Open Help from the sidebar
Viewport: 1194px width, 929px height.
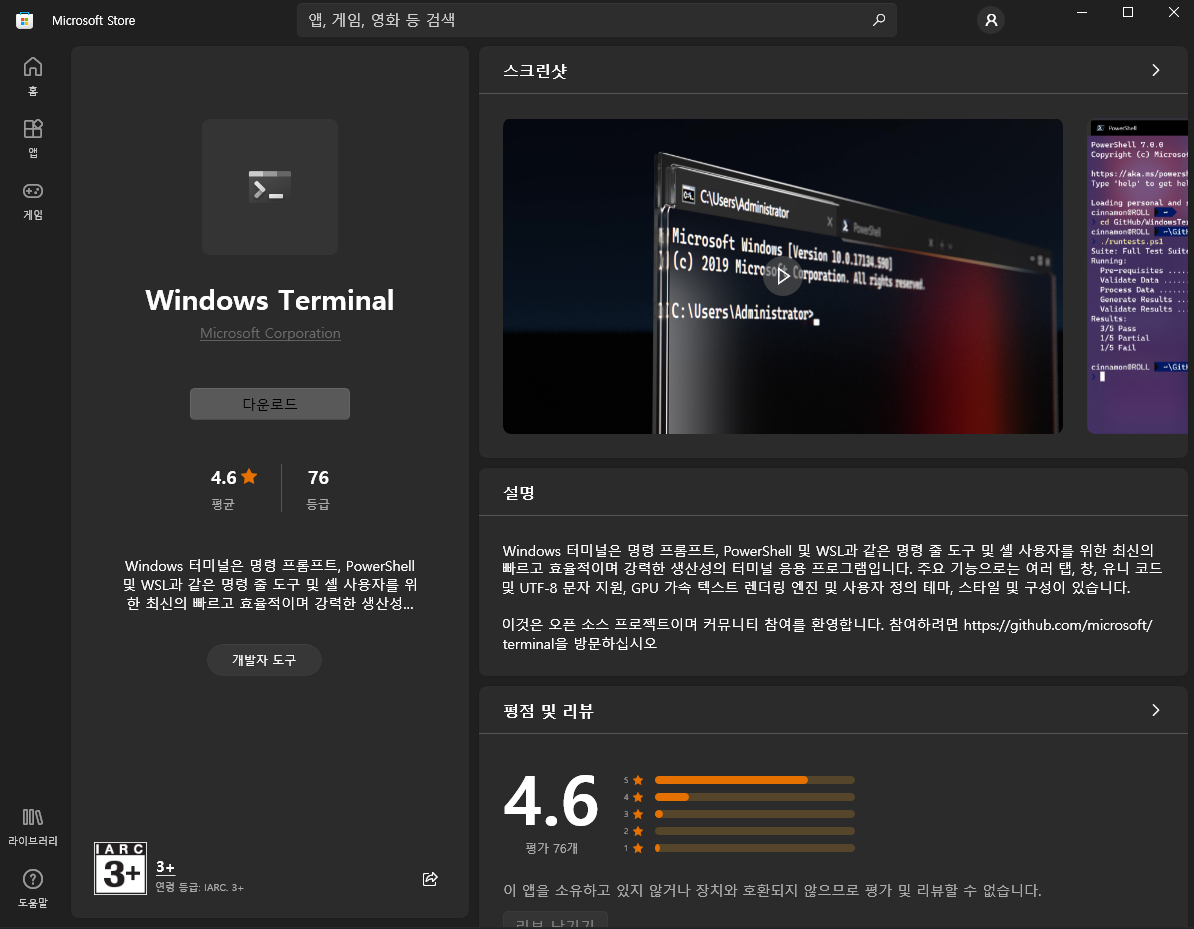coord(33,889)
